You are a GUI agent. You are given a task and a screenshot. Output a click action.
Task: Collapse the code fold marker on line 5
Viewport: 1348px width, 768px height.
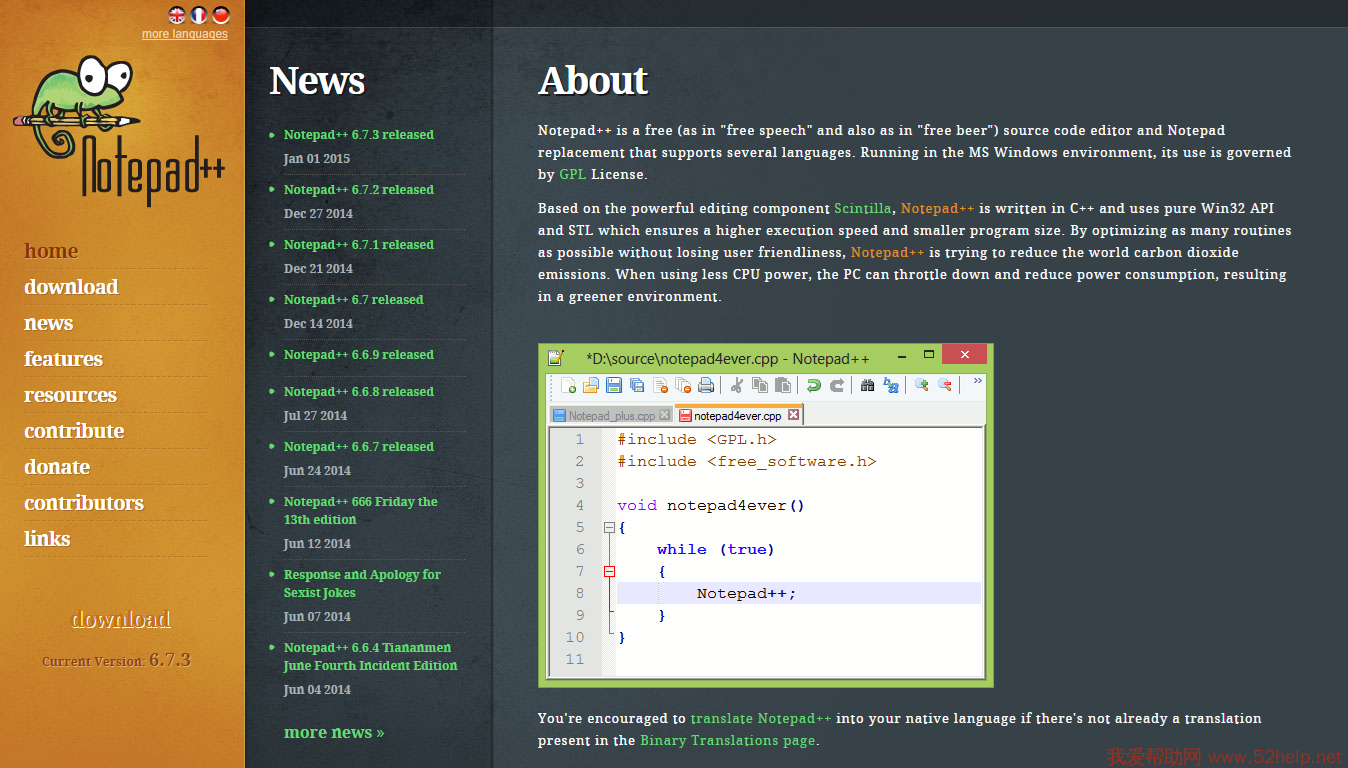pyautogui.click(x=609, y=527)
